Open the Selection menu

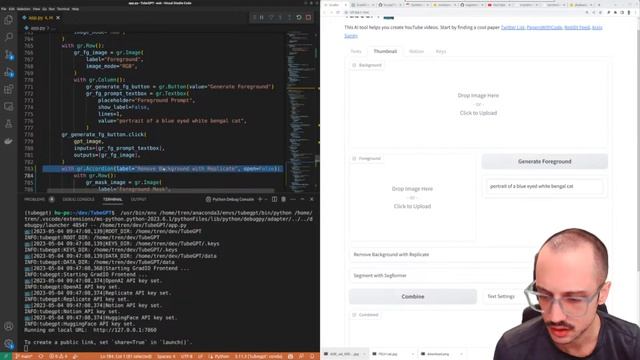pyautogui.click(x=23, y=9)
